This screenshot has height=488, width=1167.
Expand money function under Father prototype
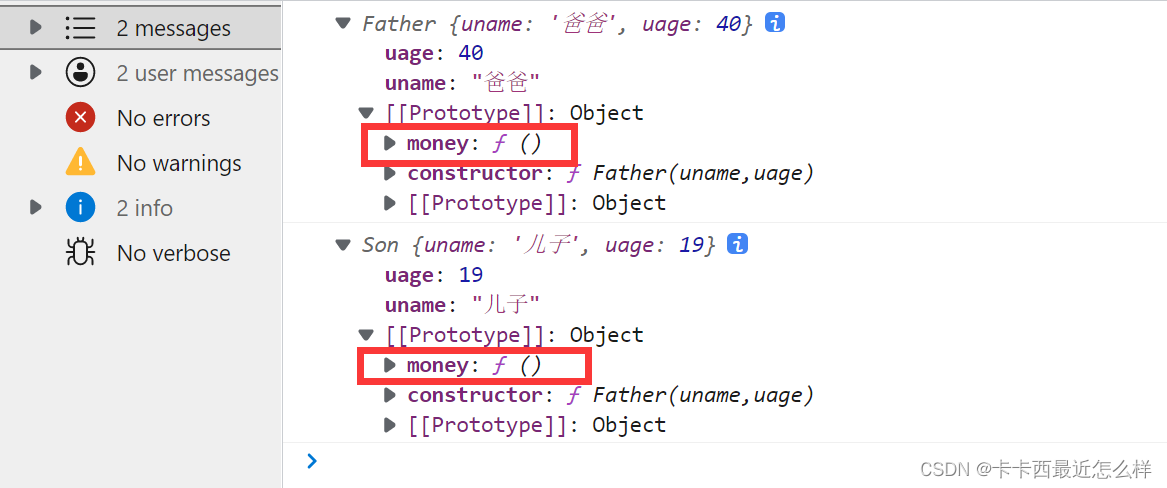pyautogui.click(x=391, y=144)
